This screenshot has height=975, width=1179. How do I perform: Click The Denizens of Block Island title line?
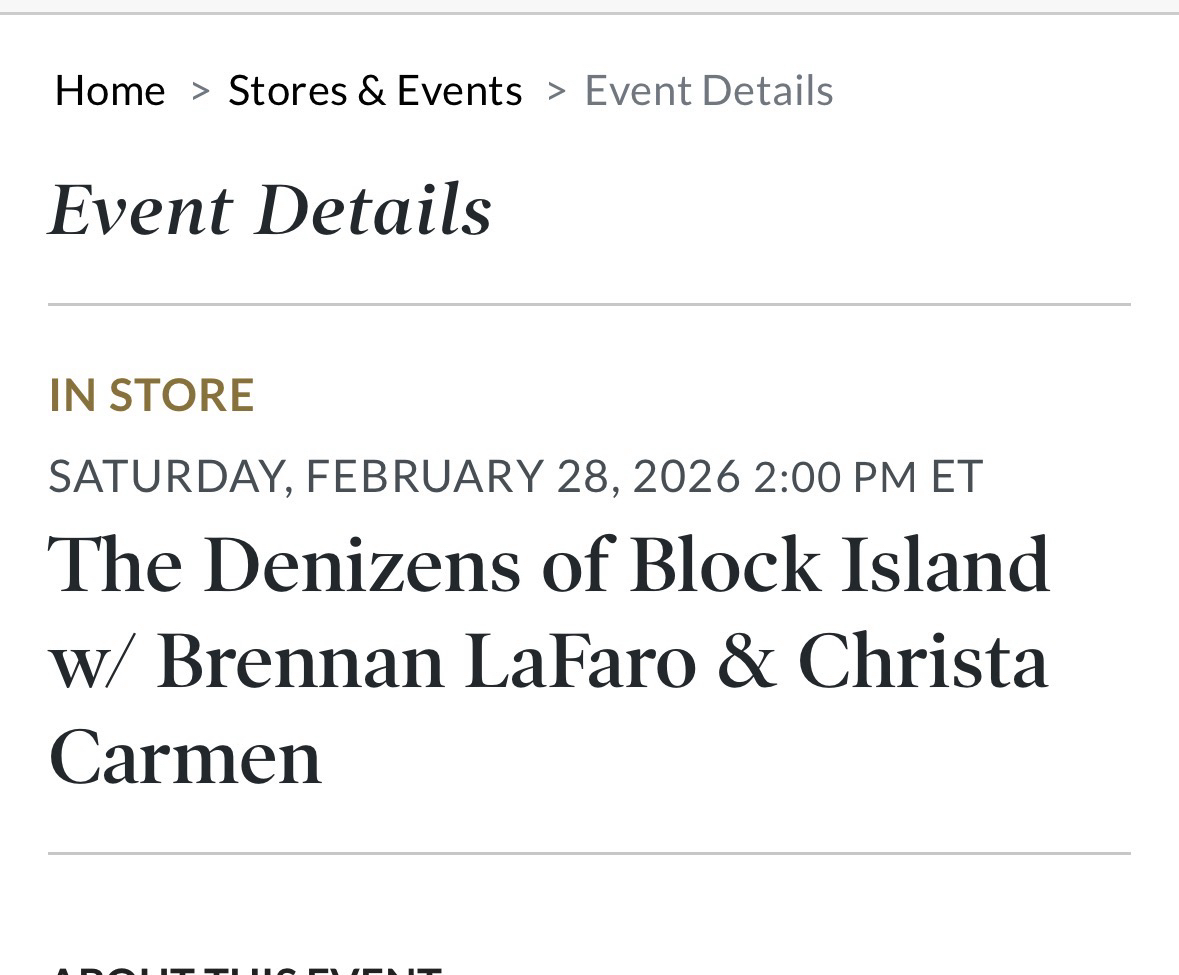[x=549, y=565]
